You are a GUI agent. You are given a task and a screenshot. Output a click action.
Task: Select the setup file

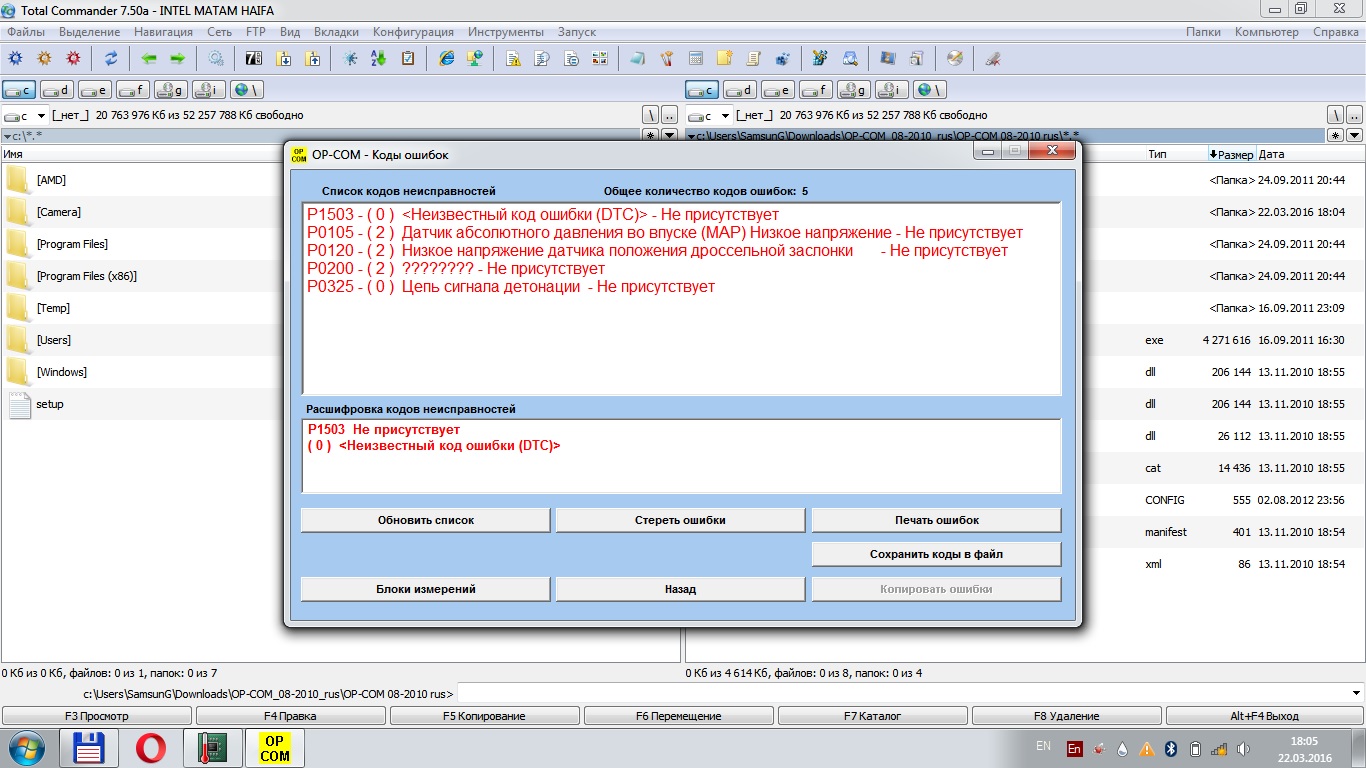[x=49, y=404]
